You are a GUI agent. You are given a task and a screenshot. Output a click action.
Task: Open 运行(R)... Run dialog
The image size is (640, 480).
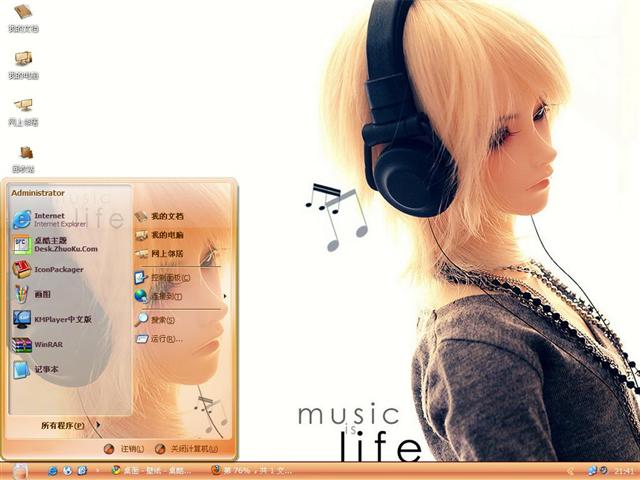coord(159,338)
